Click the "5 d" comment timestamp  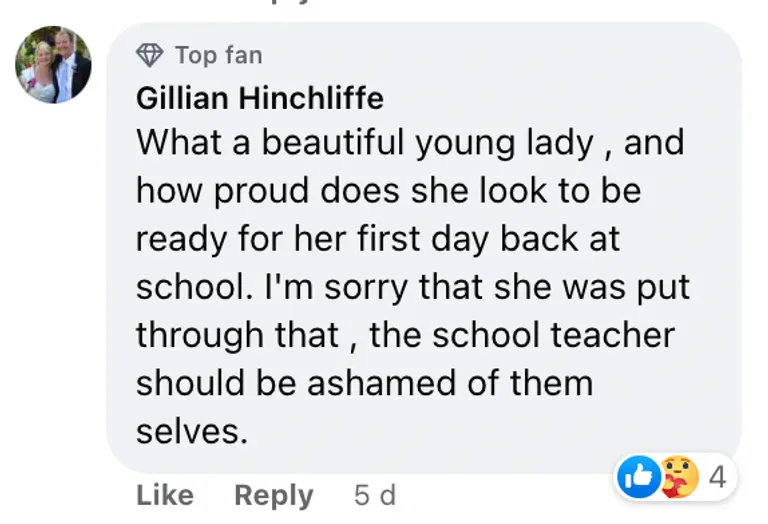pos(375,495)
